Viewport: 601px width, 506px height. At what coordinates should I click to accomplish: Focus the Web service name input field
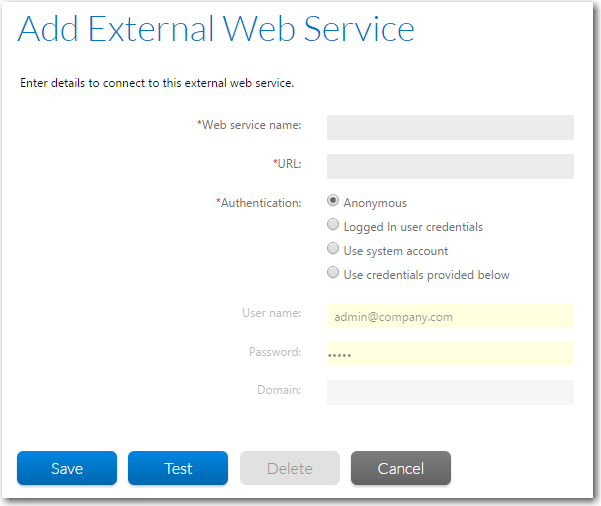click(450, 127)
